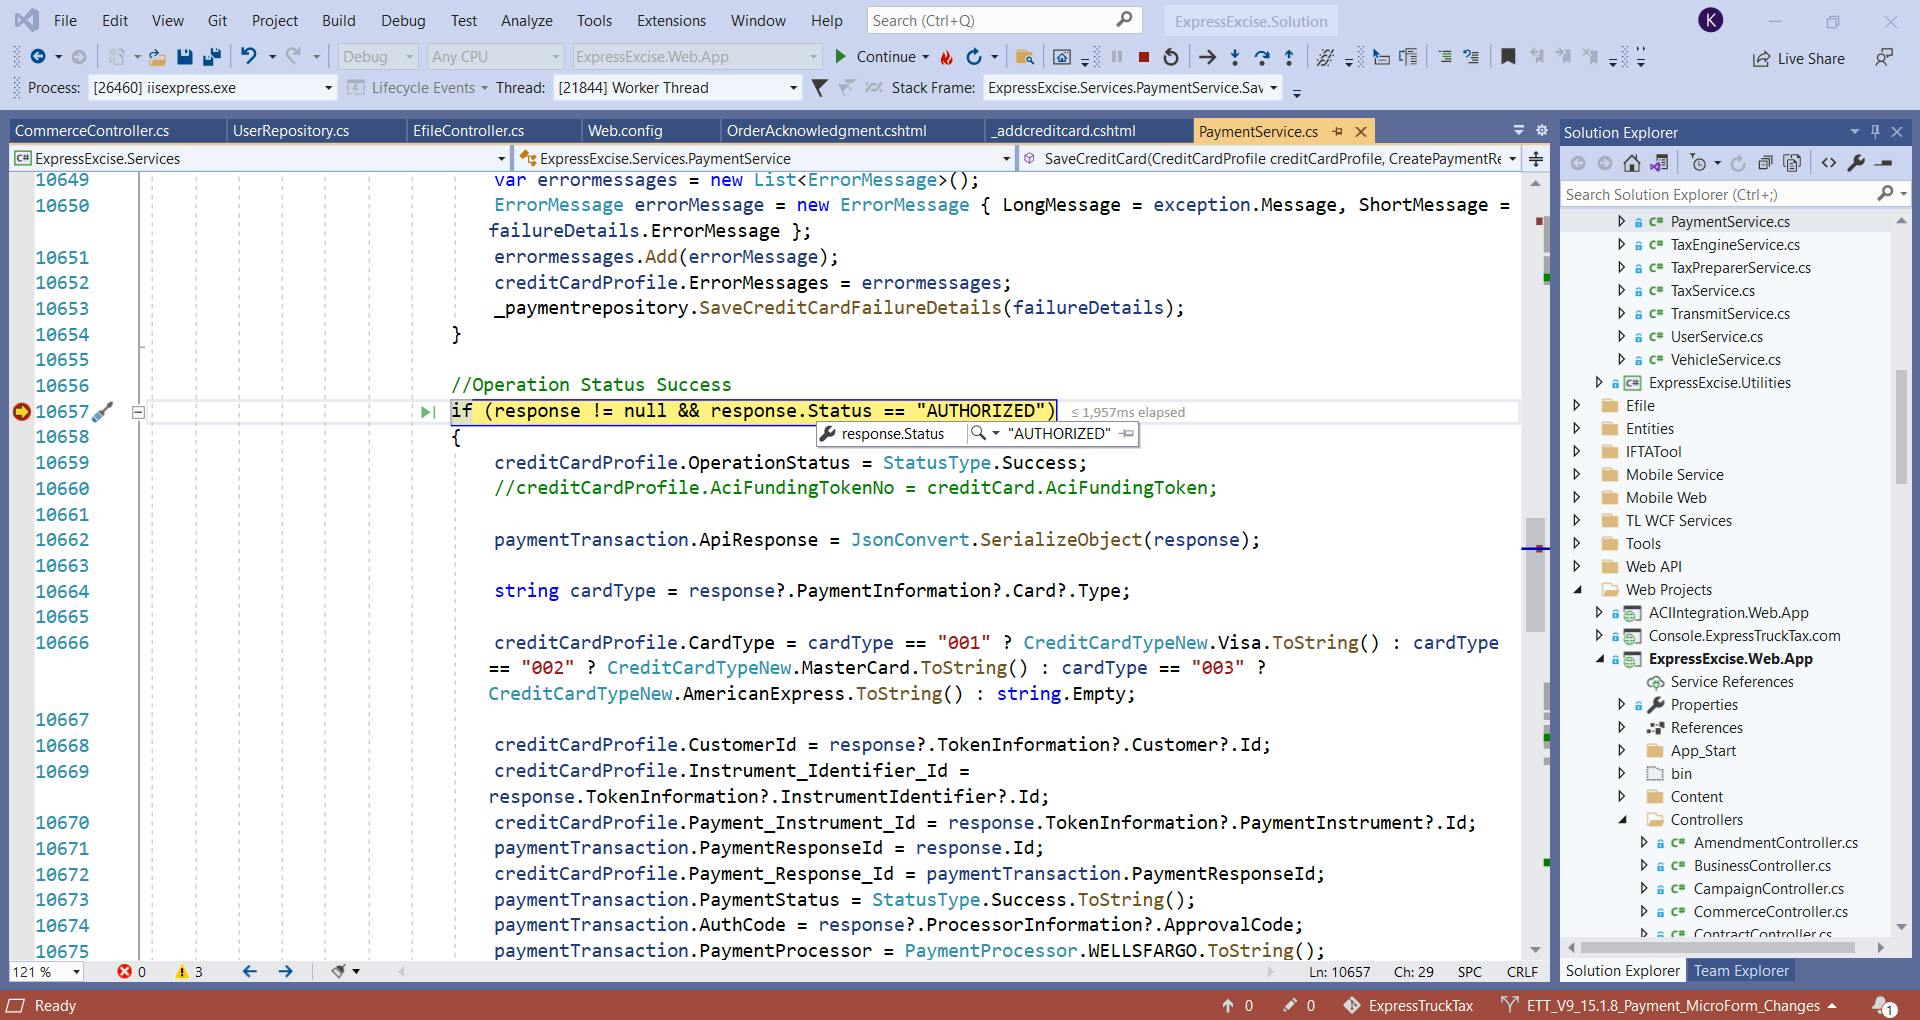Click the 3 warnings indicator
The image size is (1920, 1020).
pos(188,972)
